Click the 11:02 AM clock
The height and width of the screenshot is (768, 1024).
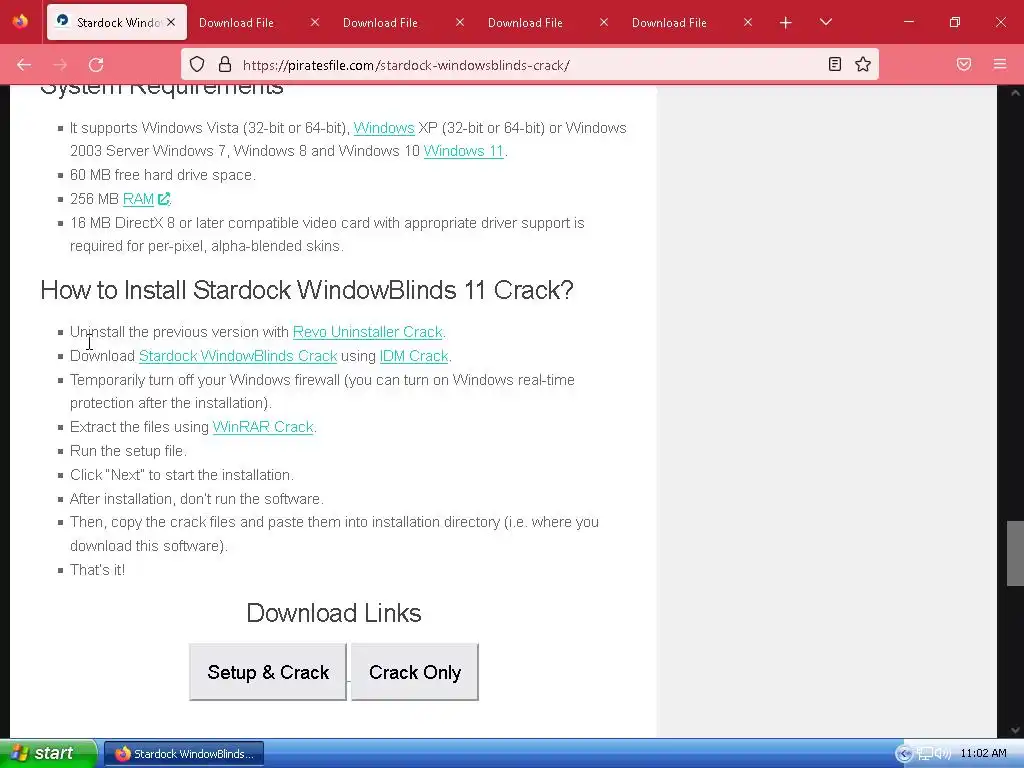[x=983, y=753]
